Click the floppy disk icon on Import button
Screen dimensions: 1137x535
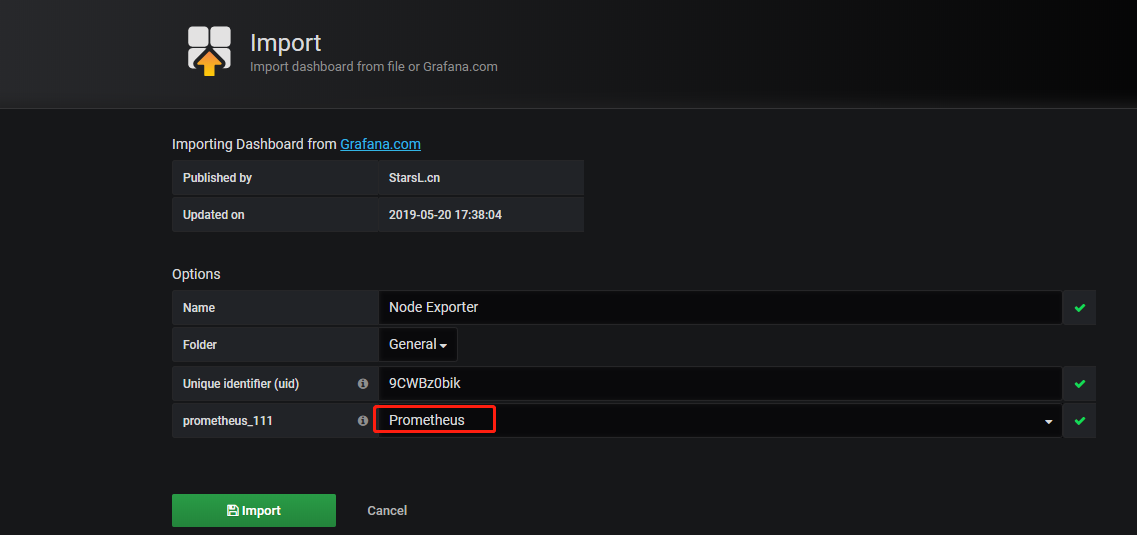pyautogui.click(x=233, y=510)
